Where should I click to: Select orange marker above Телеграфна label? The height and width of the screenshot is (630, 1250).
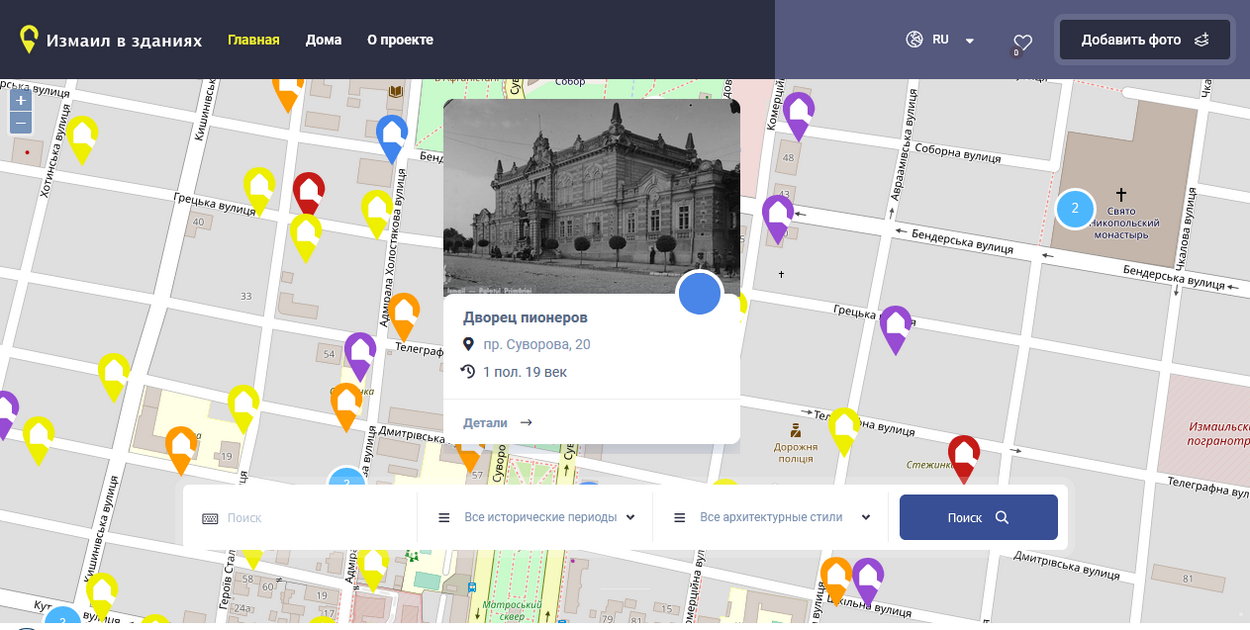click(403, 316)
